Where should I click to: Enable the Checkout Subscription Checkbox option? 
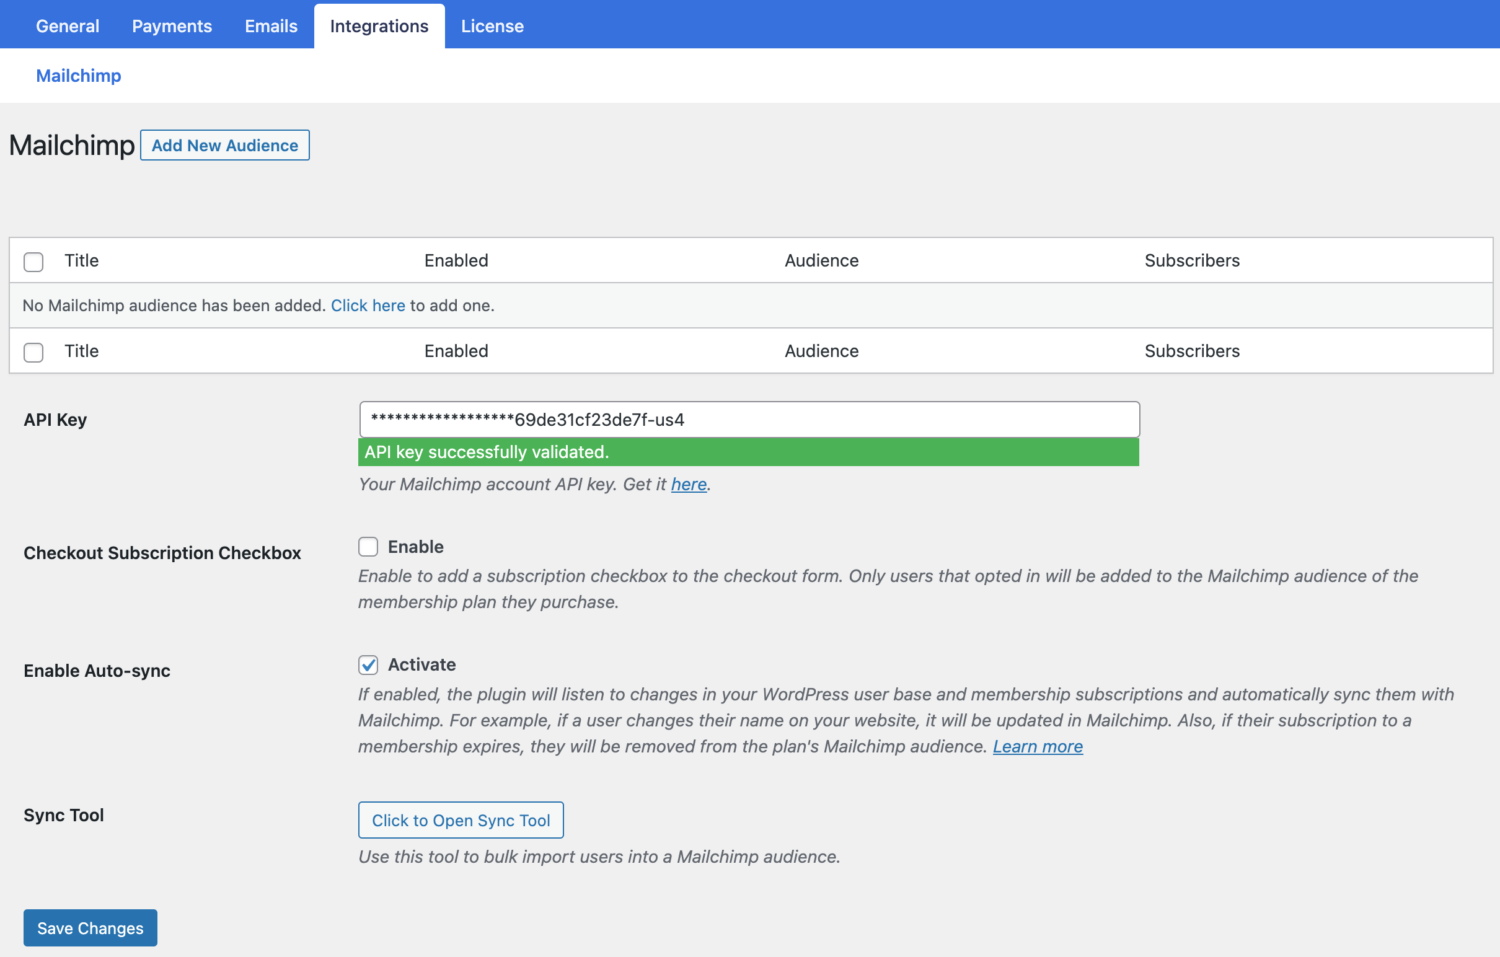368,547
